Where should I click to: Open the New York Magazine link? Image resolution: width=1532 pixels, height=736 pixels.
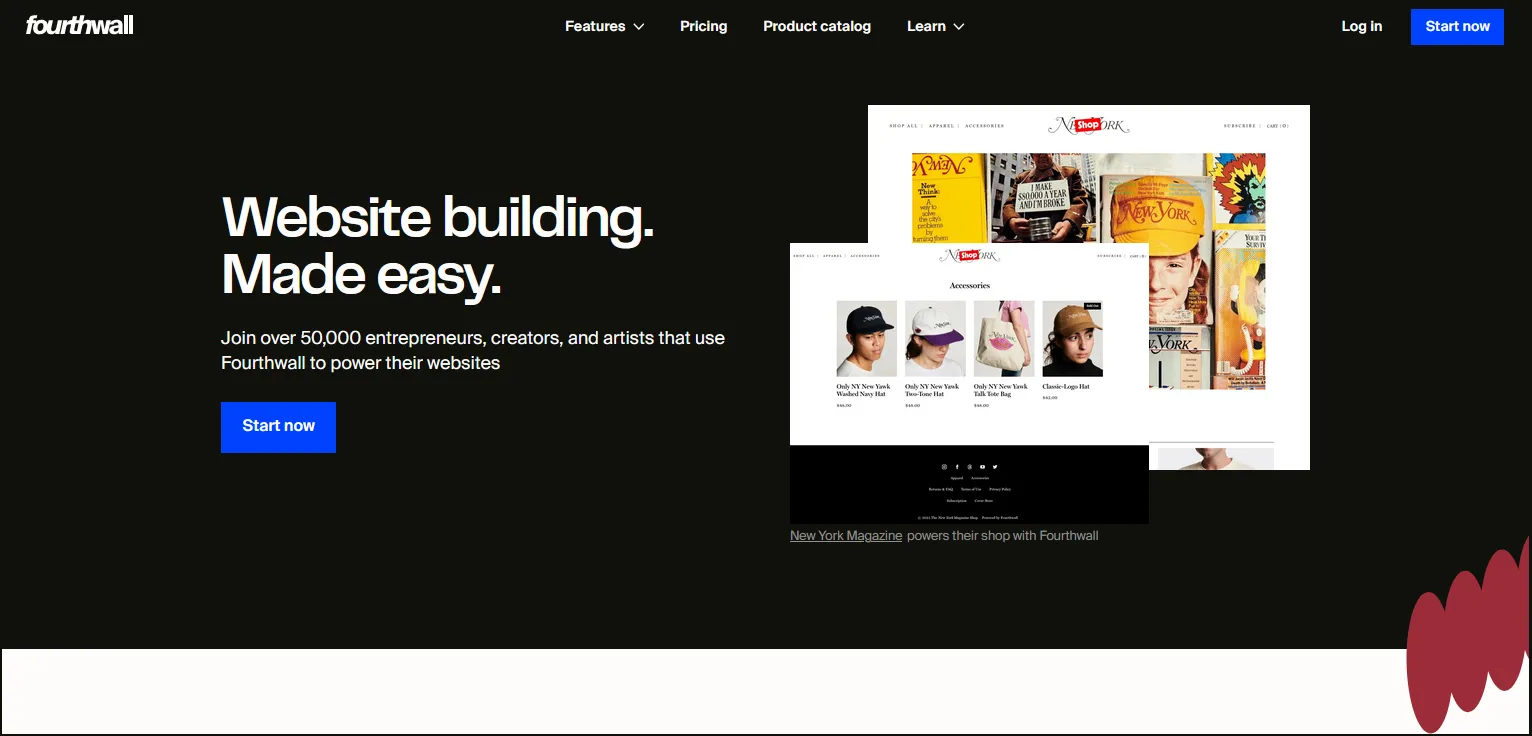pyautogui.click(x=845, y=535)
